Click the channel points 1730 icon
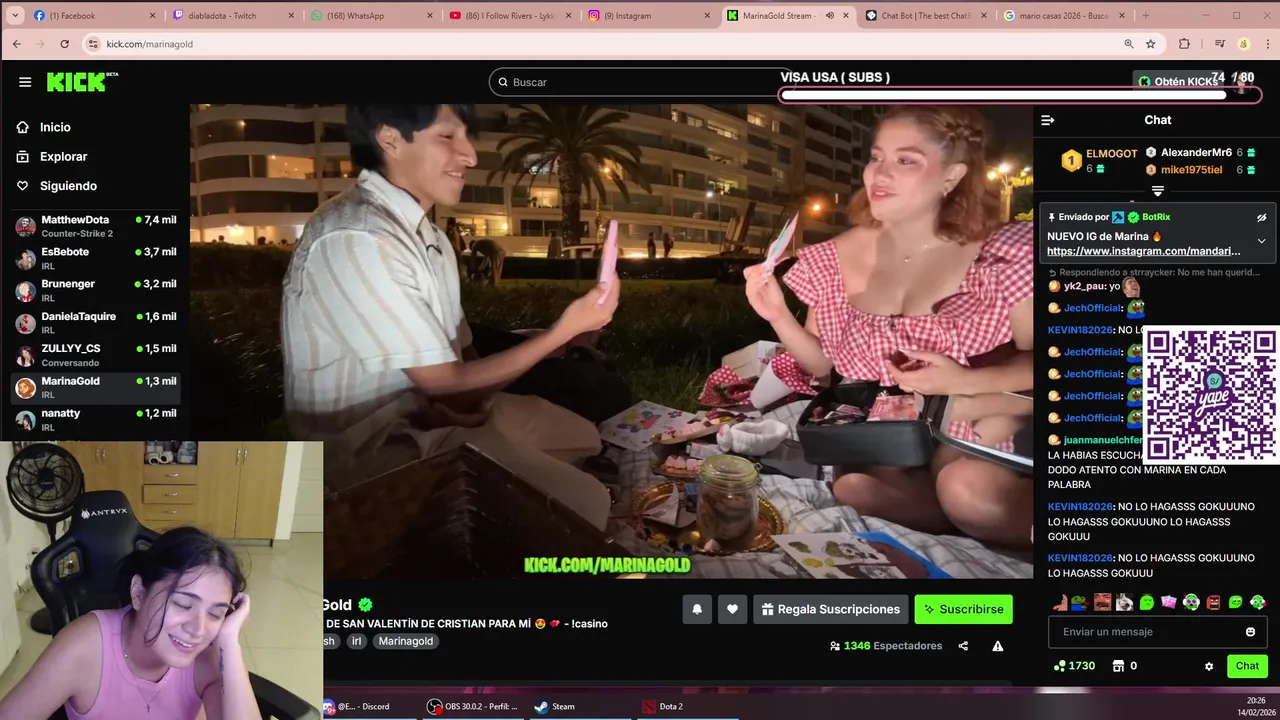The width and height of the screenshot is (1280, 720). [1059, 666]
